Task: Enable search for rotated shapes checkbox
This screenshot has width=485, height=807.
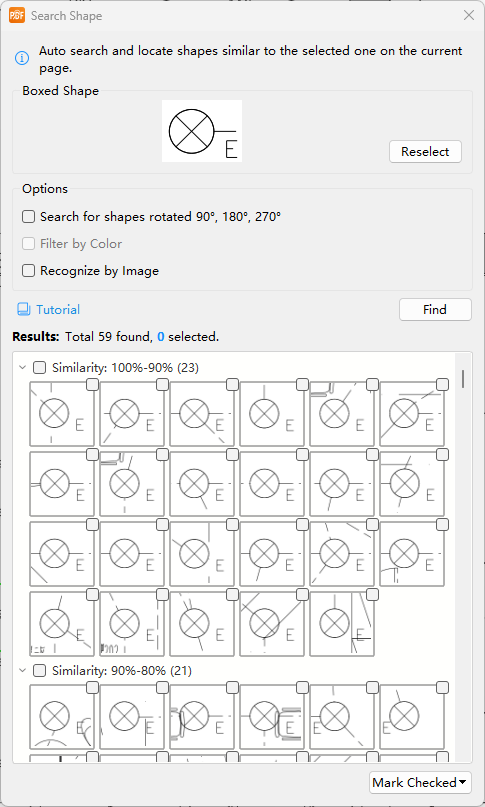Action: point(28,217)
